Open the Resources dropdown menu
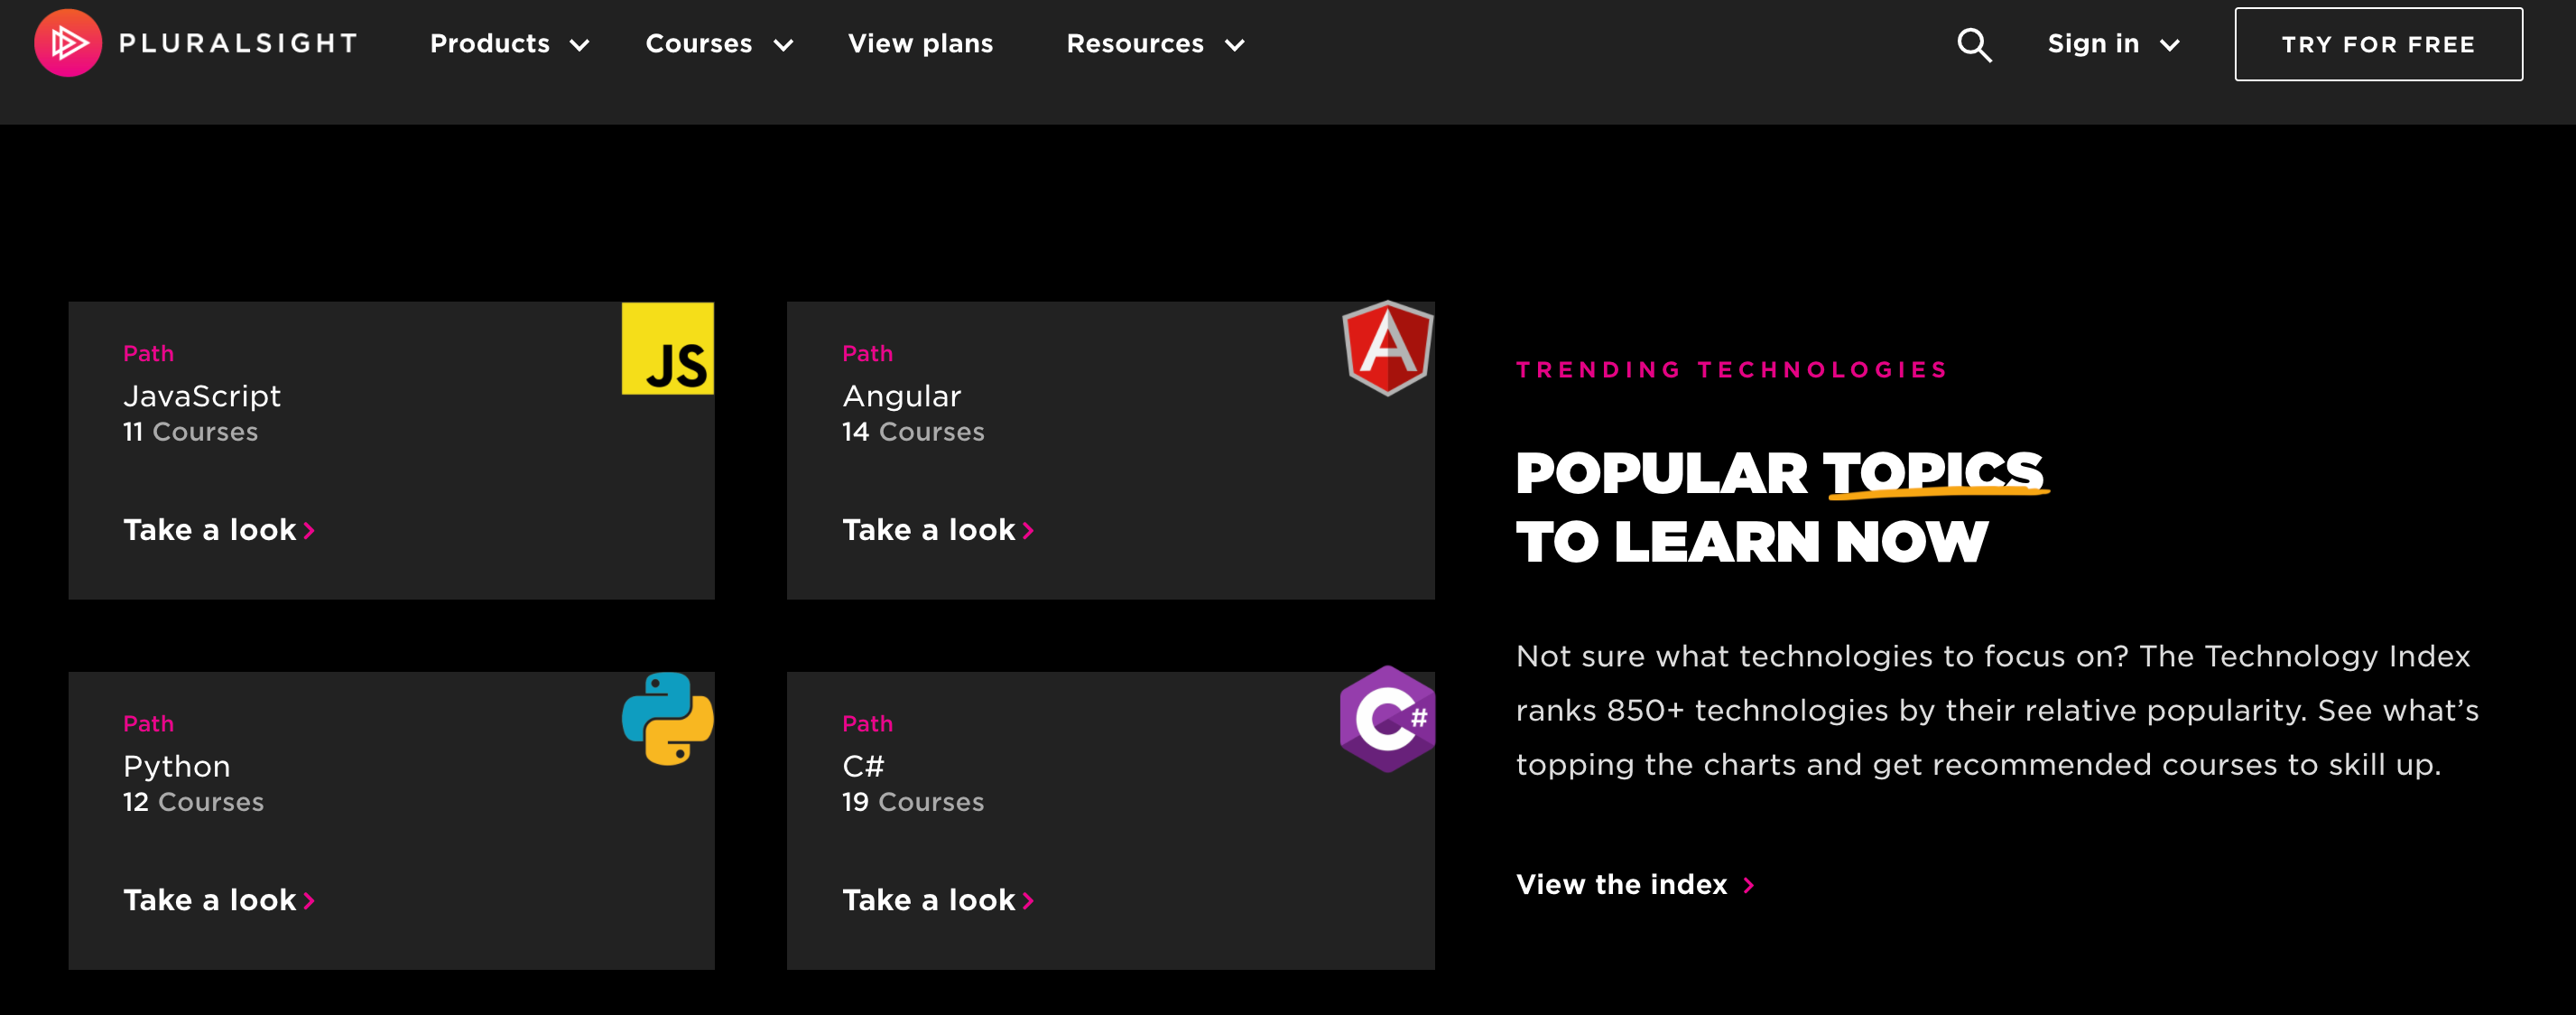This screenshot has height=1015, width=2576. 1154,44
